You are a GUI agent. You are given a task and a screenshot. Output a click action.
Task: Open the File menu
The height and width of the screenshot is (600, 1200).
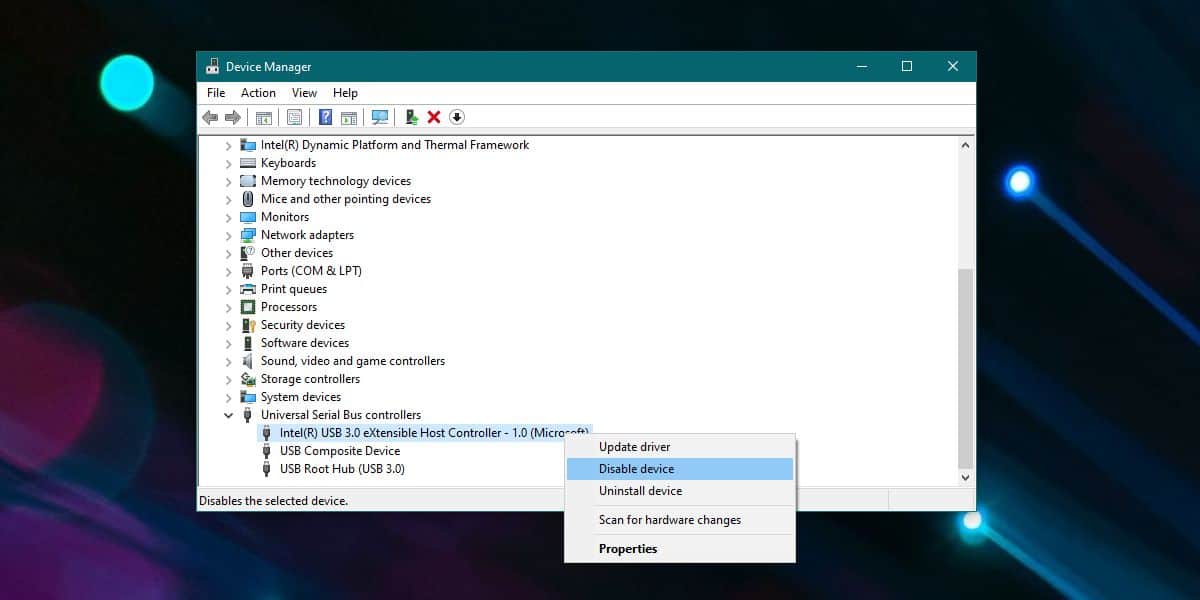click(216, 93)
